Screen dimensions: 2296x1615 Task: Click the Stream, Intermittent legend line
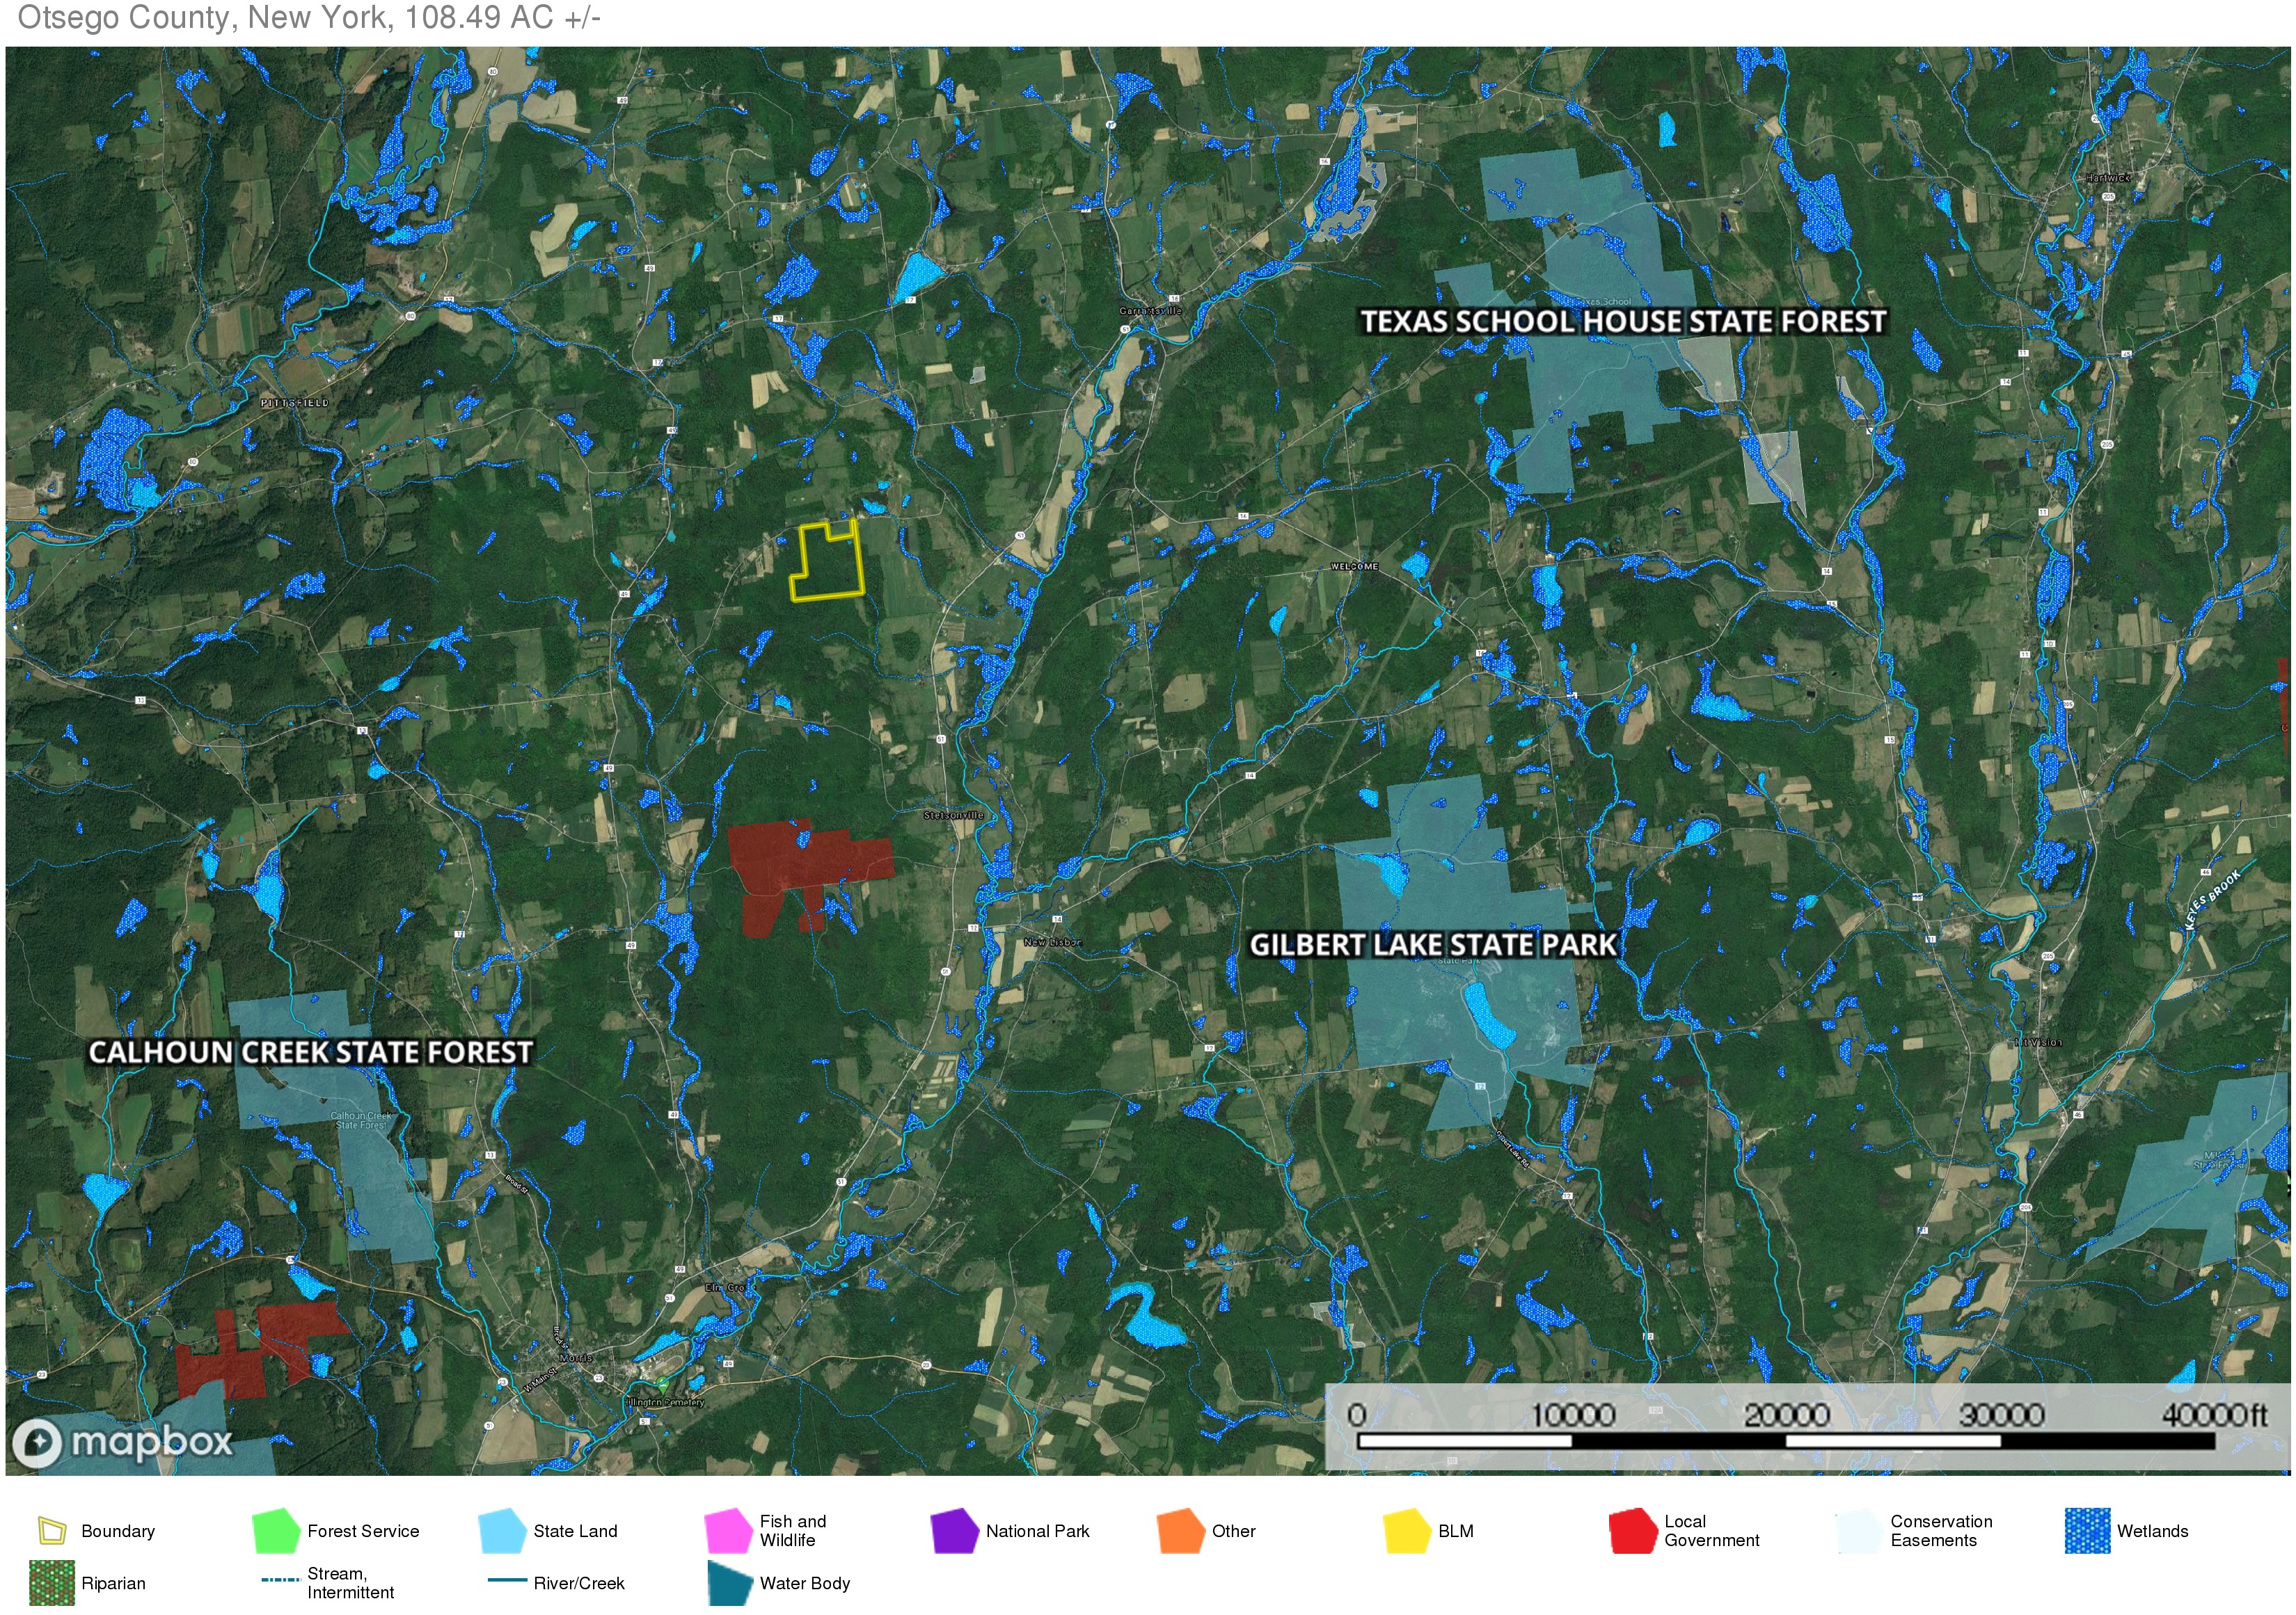pyautogui.click(x=280, y=1580)
